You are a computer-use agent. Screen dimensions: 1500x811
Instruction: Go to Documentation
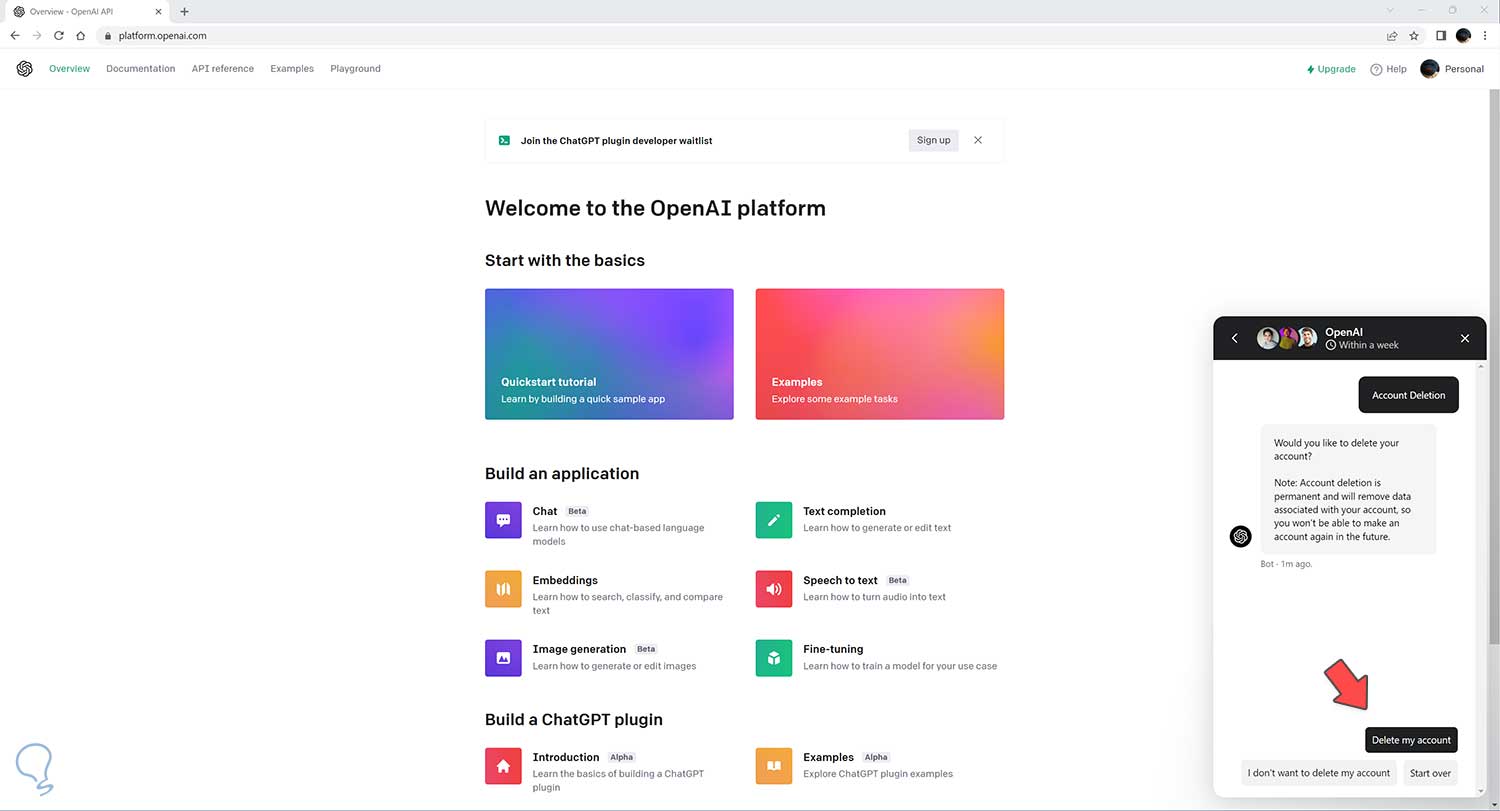[x=140, y=69]
